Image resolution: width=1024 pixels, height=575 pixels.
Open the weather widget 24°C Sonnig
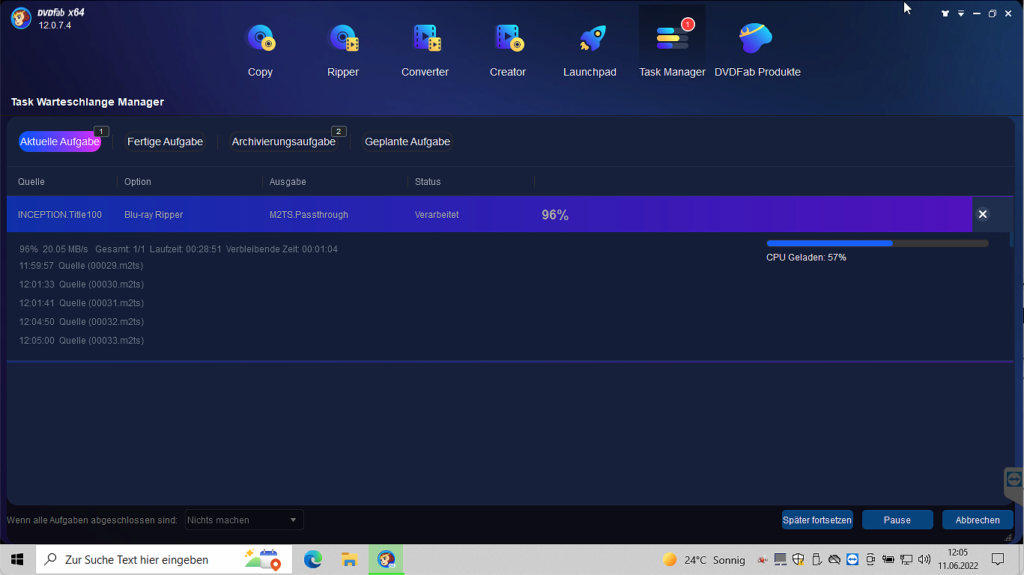click(704, 560)
